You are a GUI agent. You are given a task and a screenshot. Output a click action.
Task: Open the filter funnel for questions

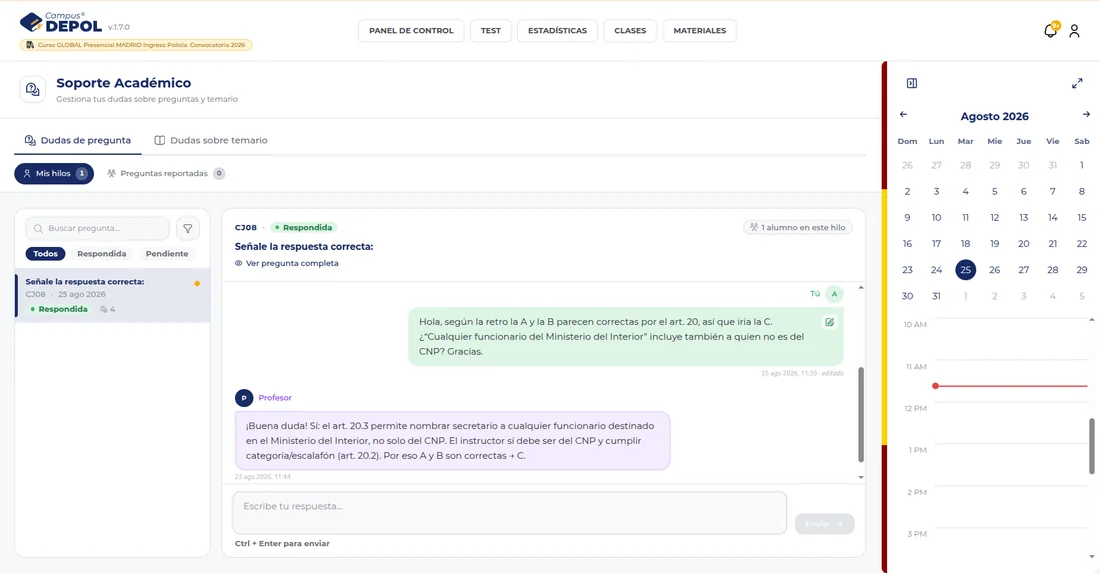point(187,228)
